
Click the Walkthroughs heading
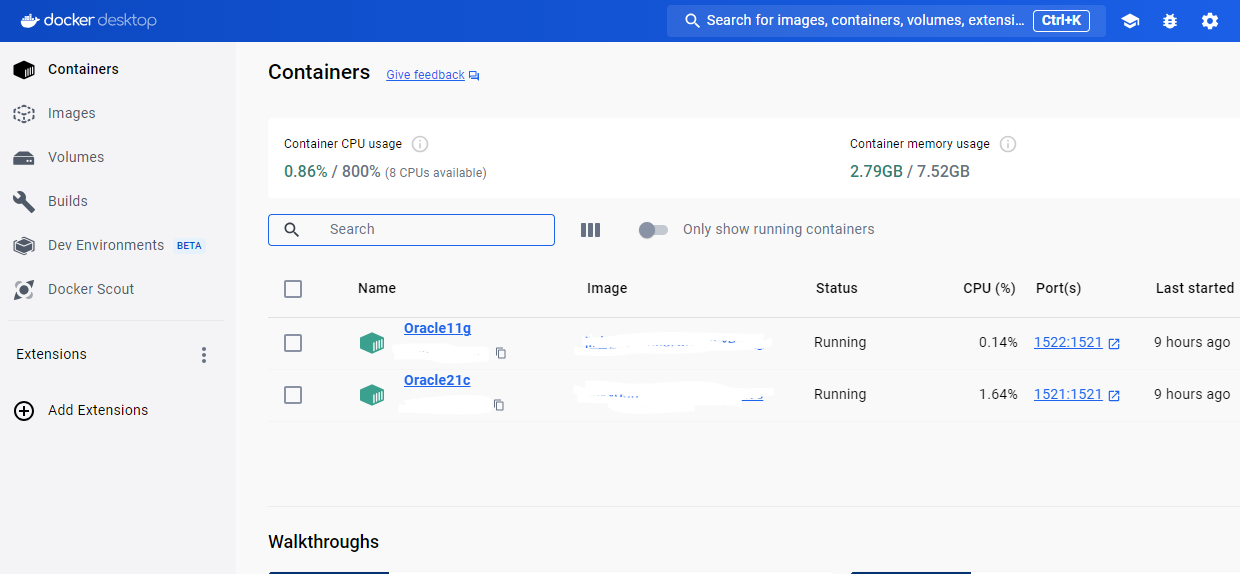323,542
